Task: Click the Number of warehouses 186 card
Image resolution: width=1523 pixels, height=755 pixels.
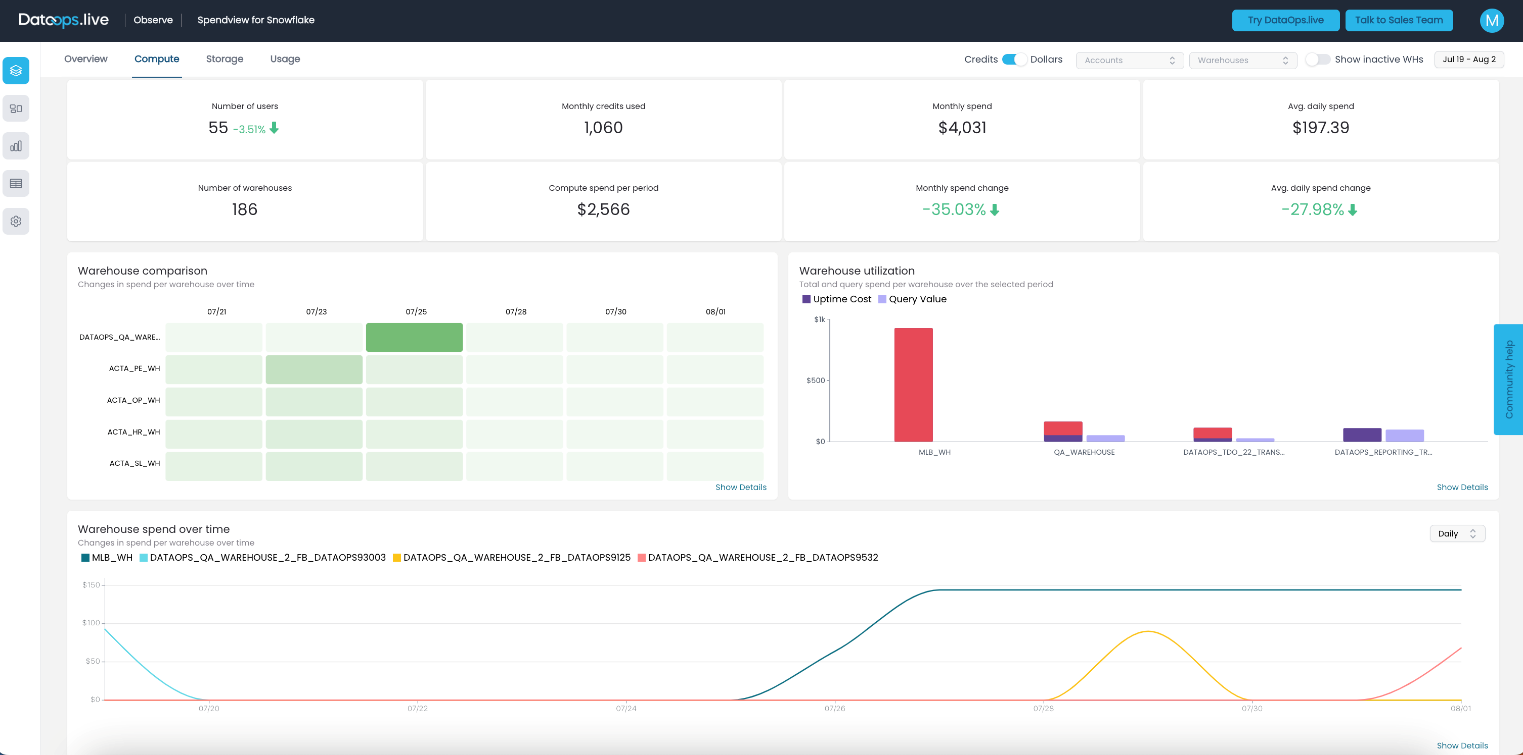Action: (x=245, y=201)
